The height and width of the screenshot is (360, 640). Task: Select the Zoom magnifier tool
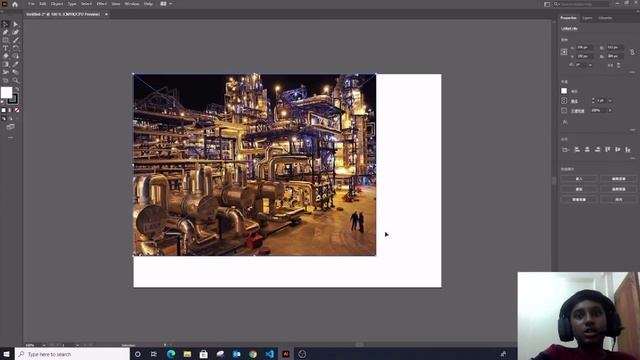coord(16,80)
